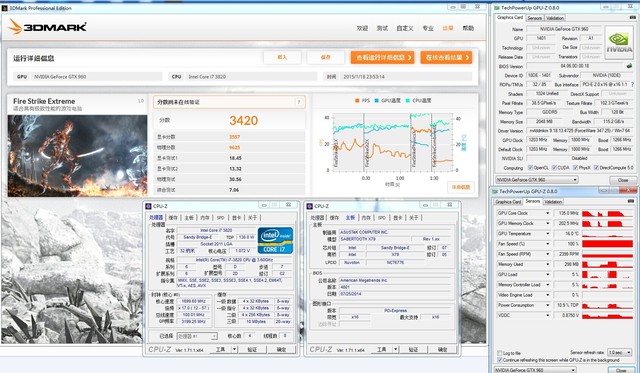Click the NVIDIA logo in GPU-Z Graphics Card window
This screenshot has width=640, height=373.
point(619,43)
